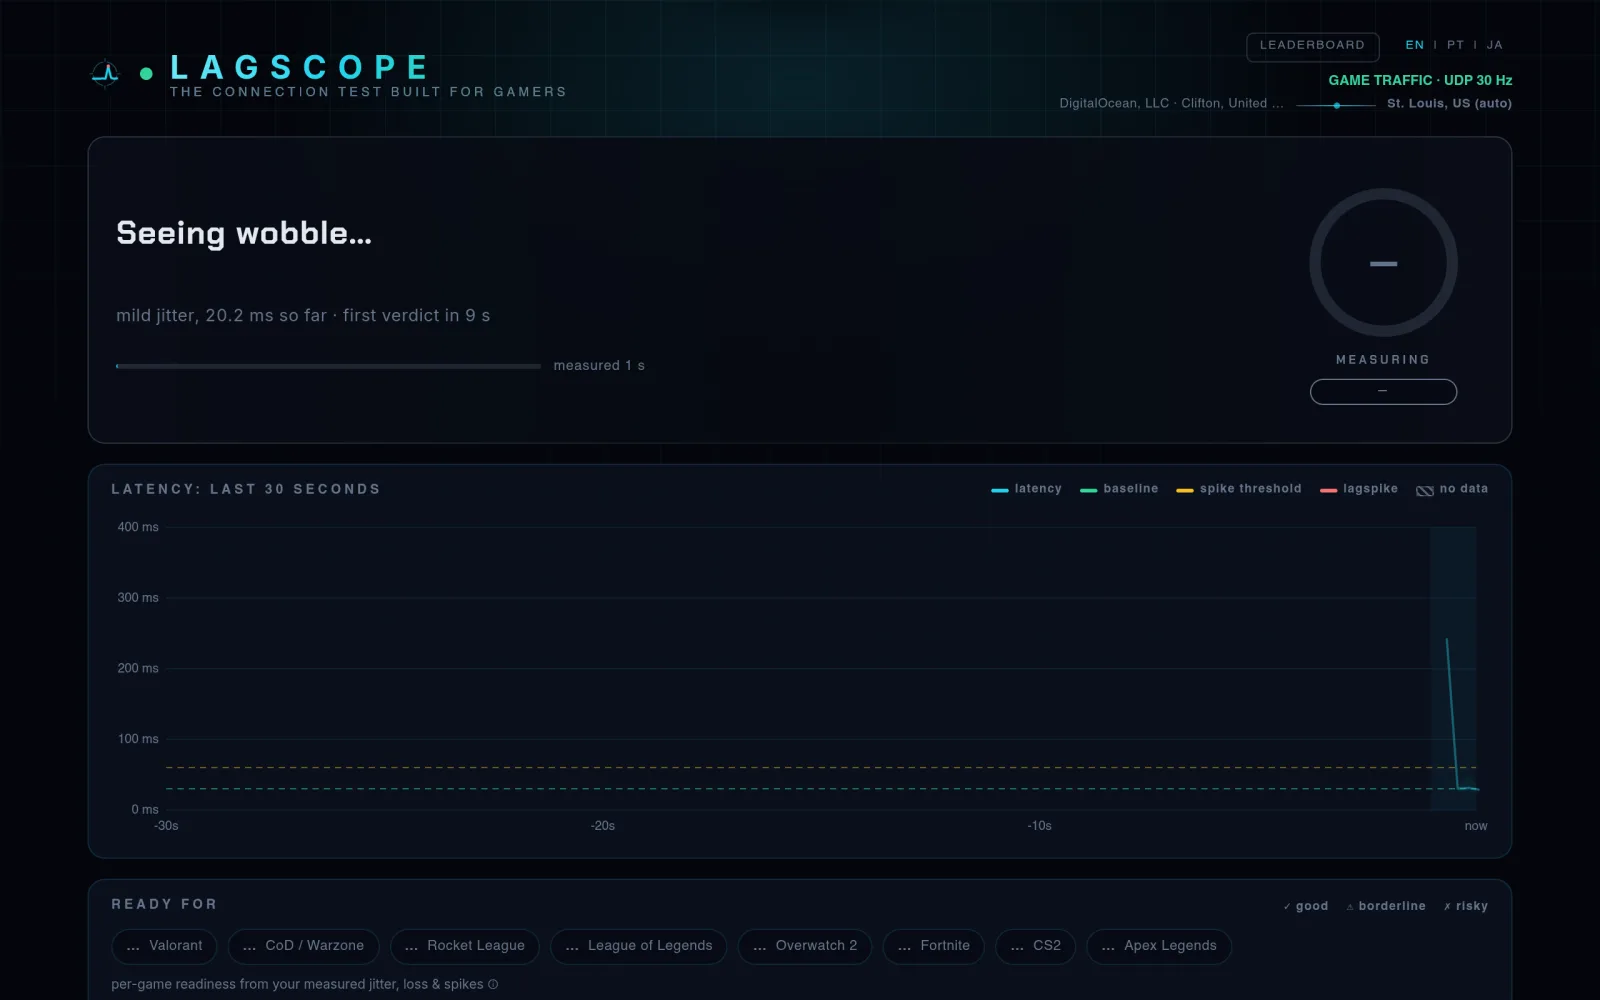This screenshot has width=1600, height=1000.
Task: Toggle the no data legend item
Action: [1452, 489]
